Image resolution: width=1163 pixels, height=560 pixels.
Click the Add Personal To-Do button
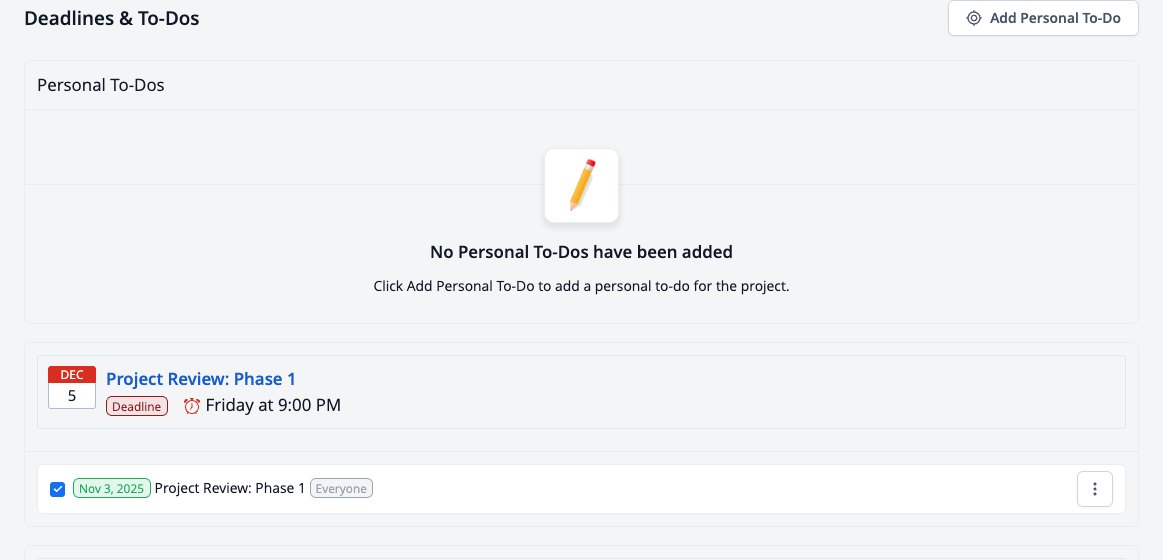[x=1043, y=18]
